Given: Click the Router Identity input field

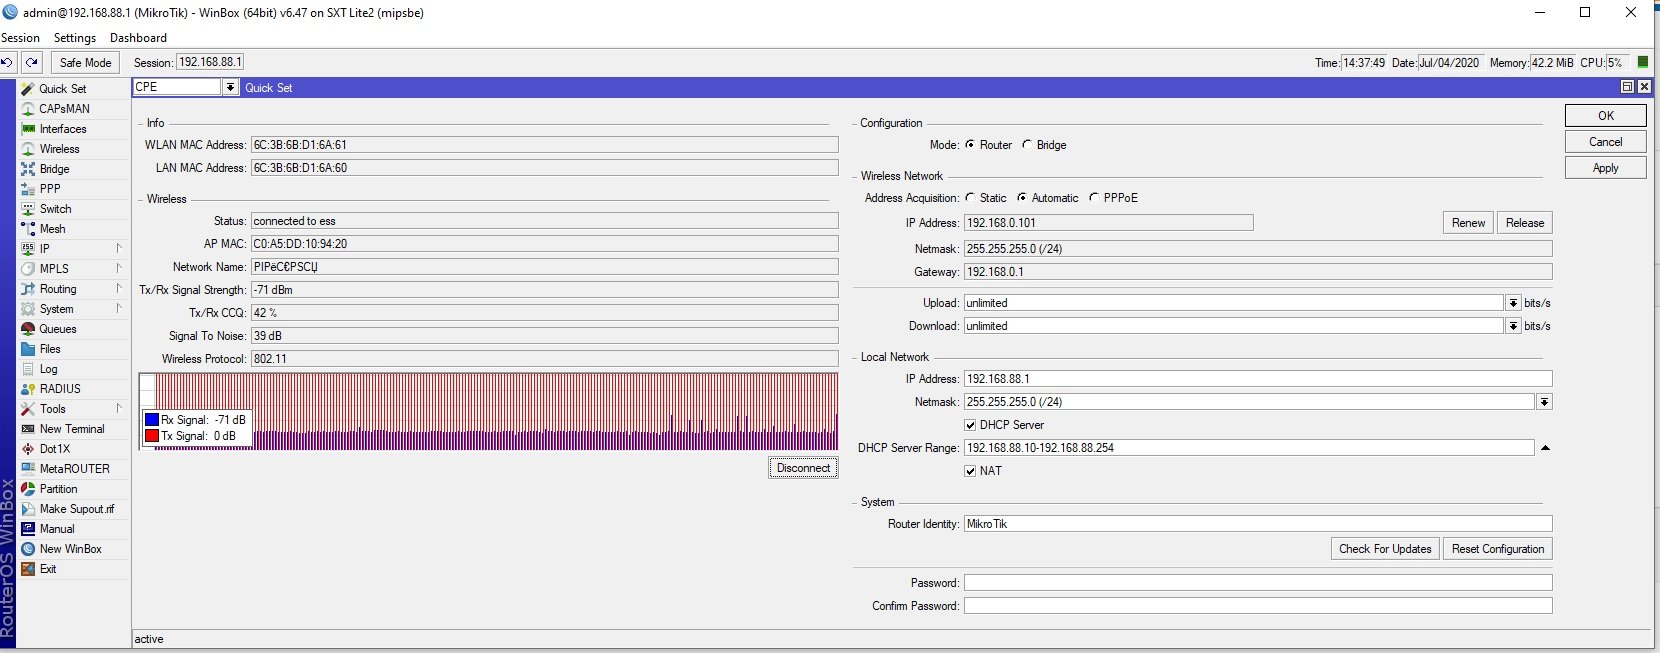Looking at the screenshot, I should coord(1257,524).
